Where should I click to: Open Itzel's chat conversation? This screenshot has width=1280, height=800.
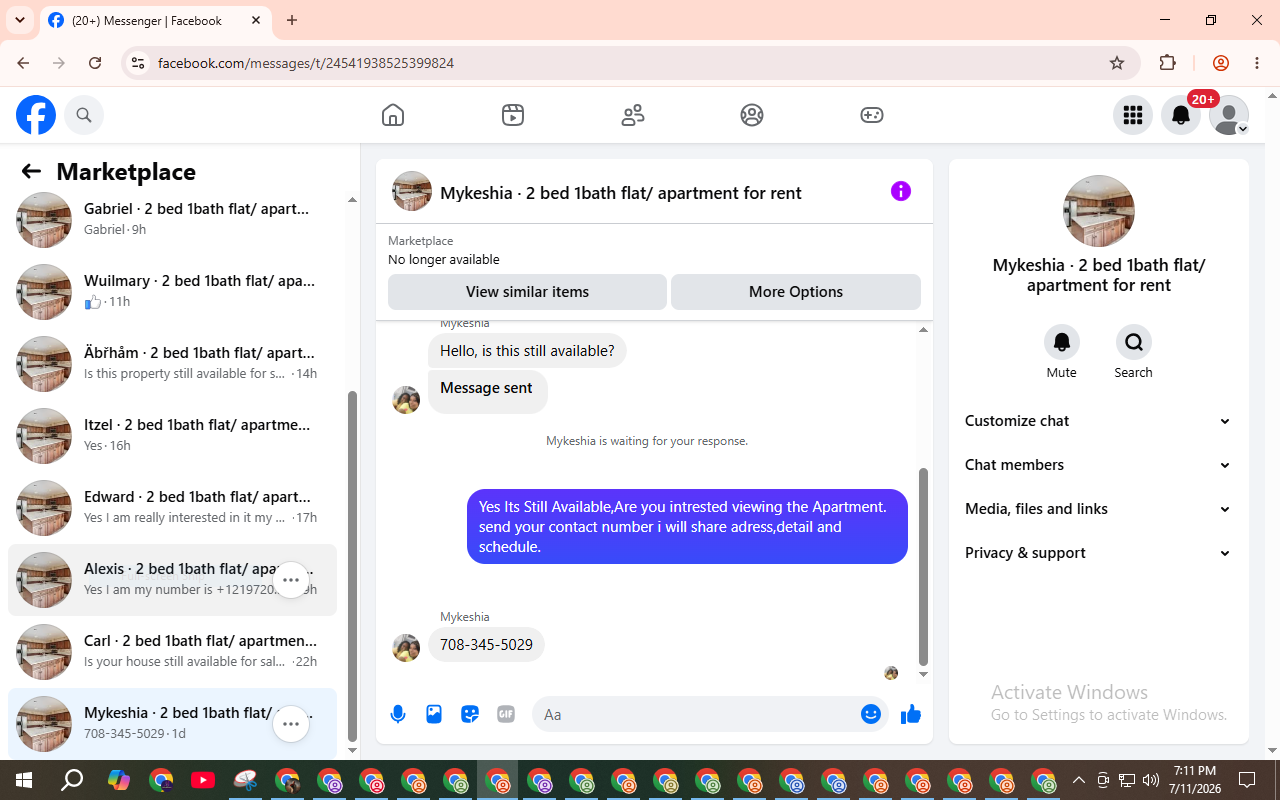(172, 436)
